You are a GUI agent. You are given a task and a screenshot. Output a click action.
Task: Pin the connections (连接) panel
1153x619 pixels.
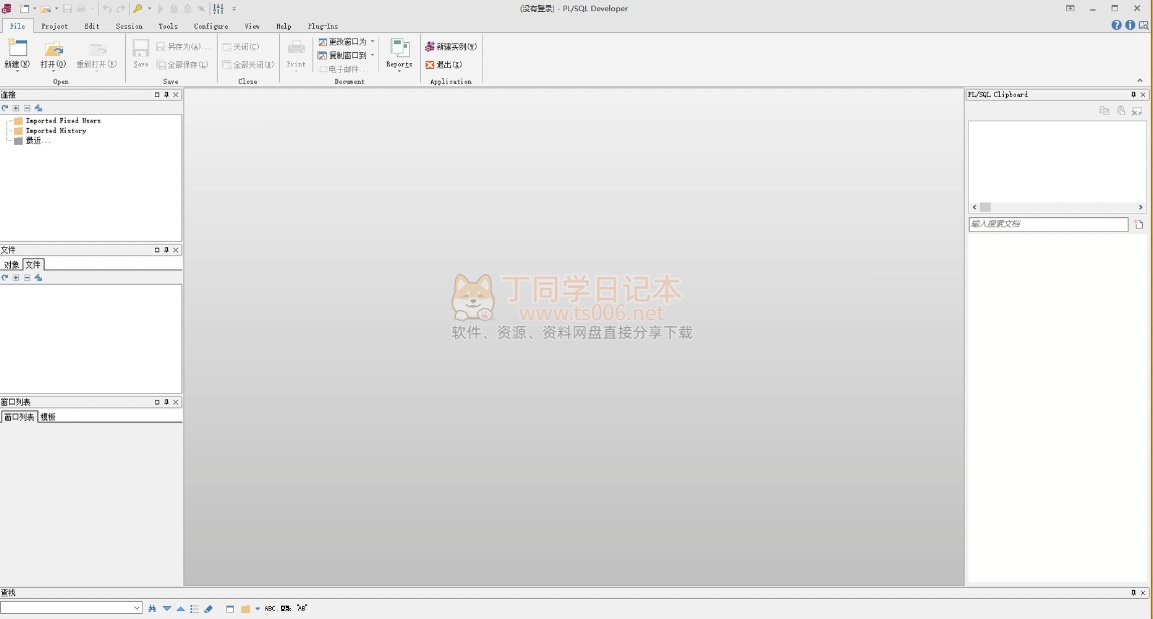[166, 95]
